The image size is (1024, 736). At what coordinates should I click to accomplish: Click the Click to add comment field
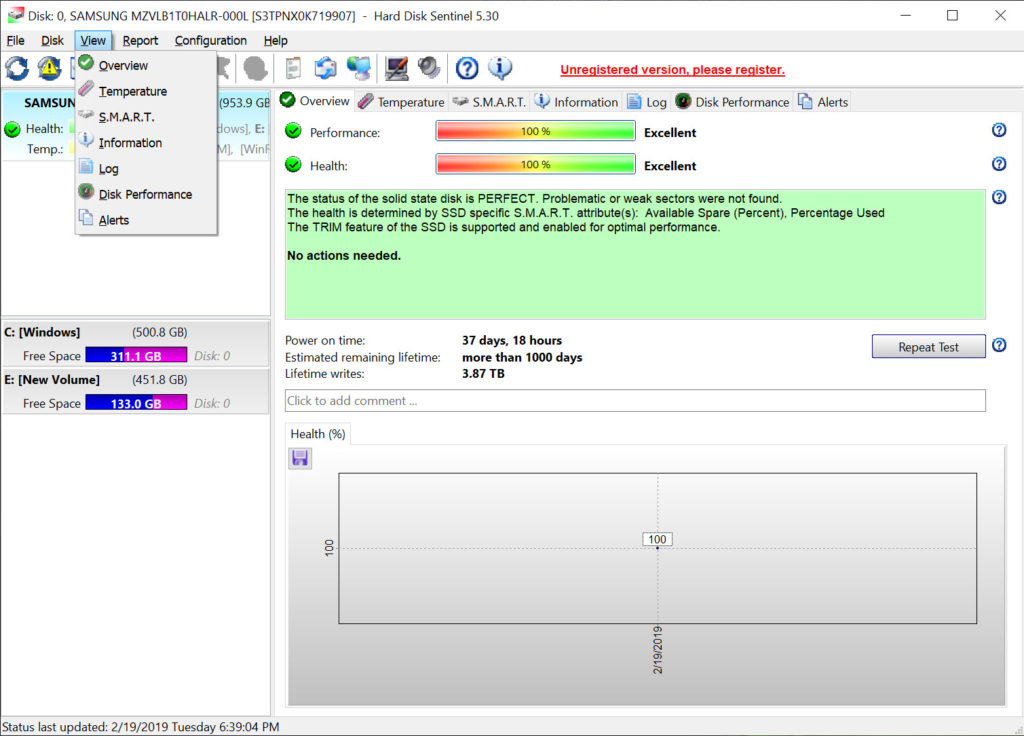click(635, 400)
